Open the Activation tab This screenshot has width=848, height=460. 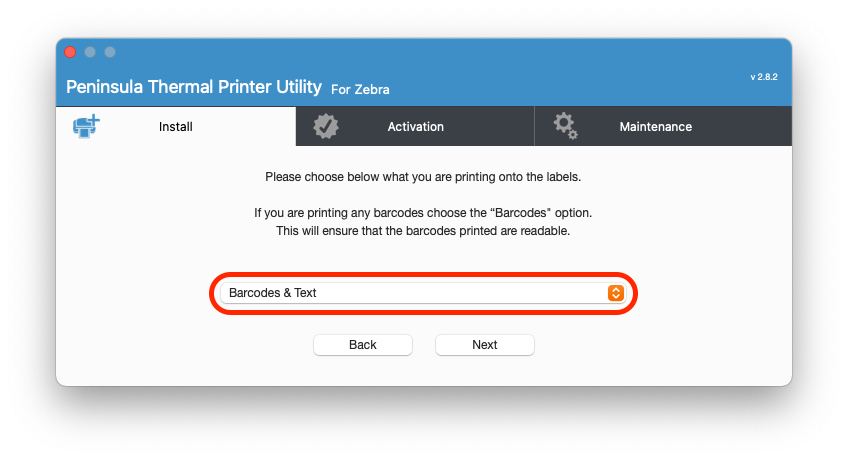coord(415,126)
